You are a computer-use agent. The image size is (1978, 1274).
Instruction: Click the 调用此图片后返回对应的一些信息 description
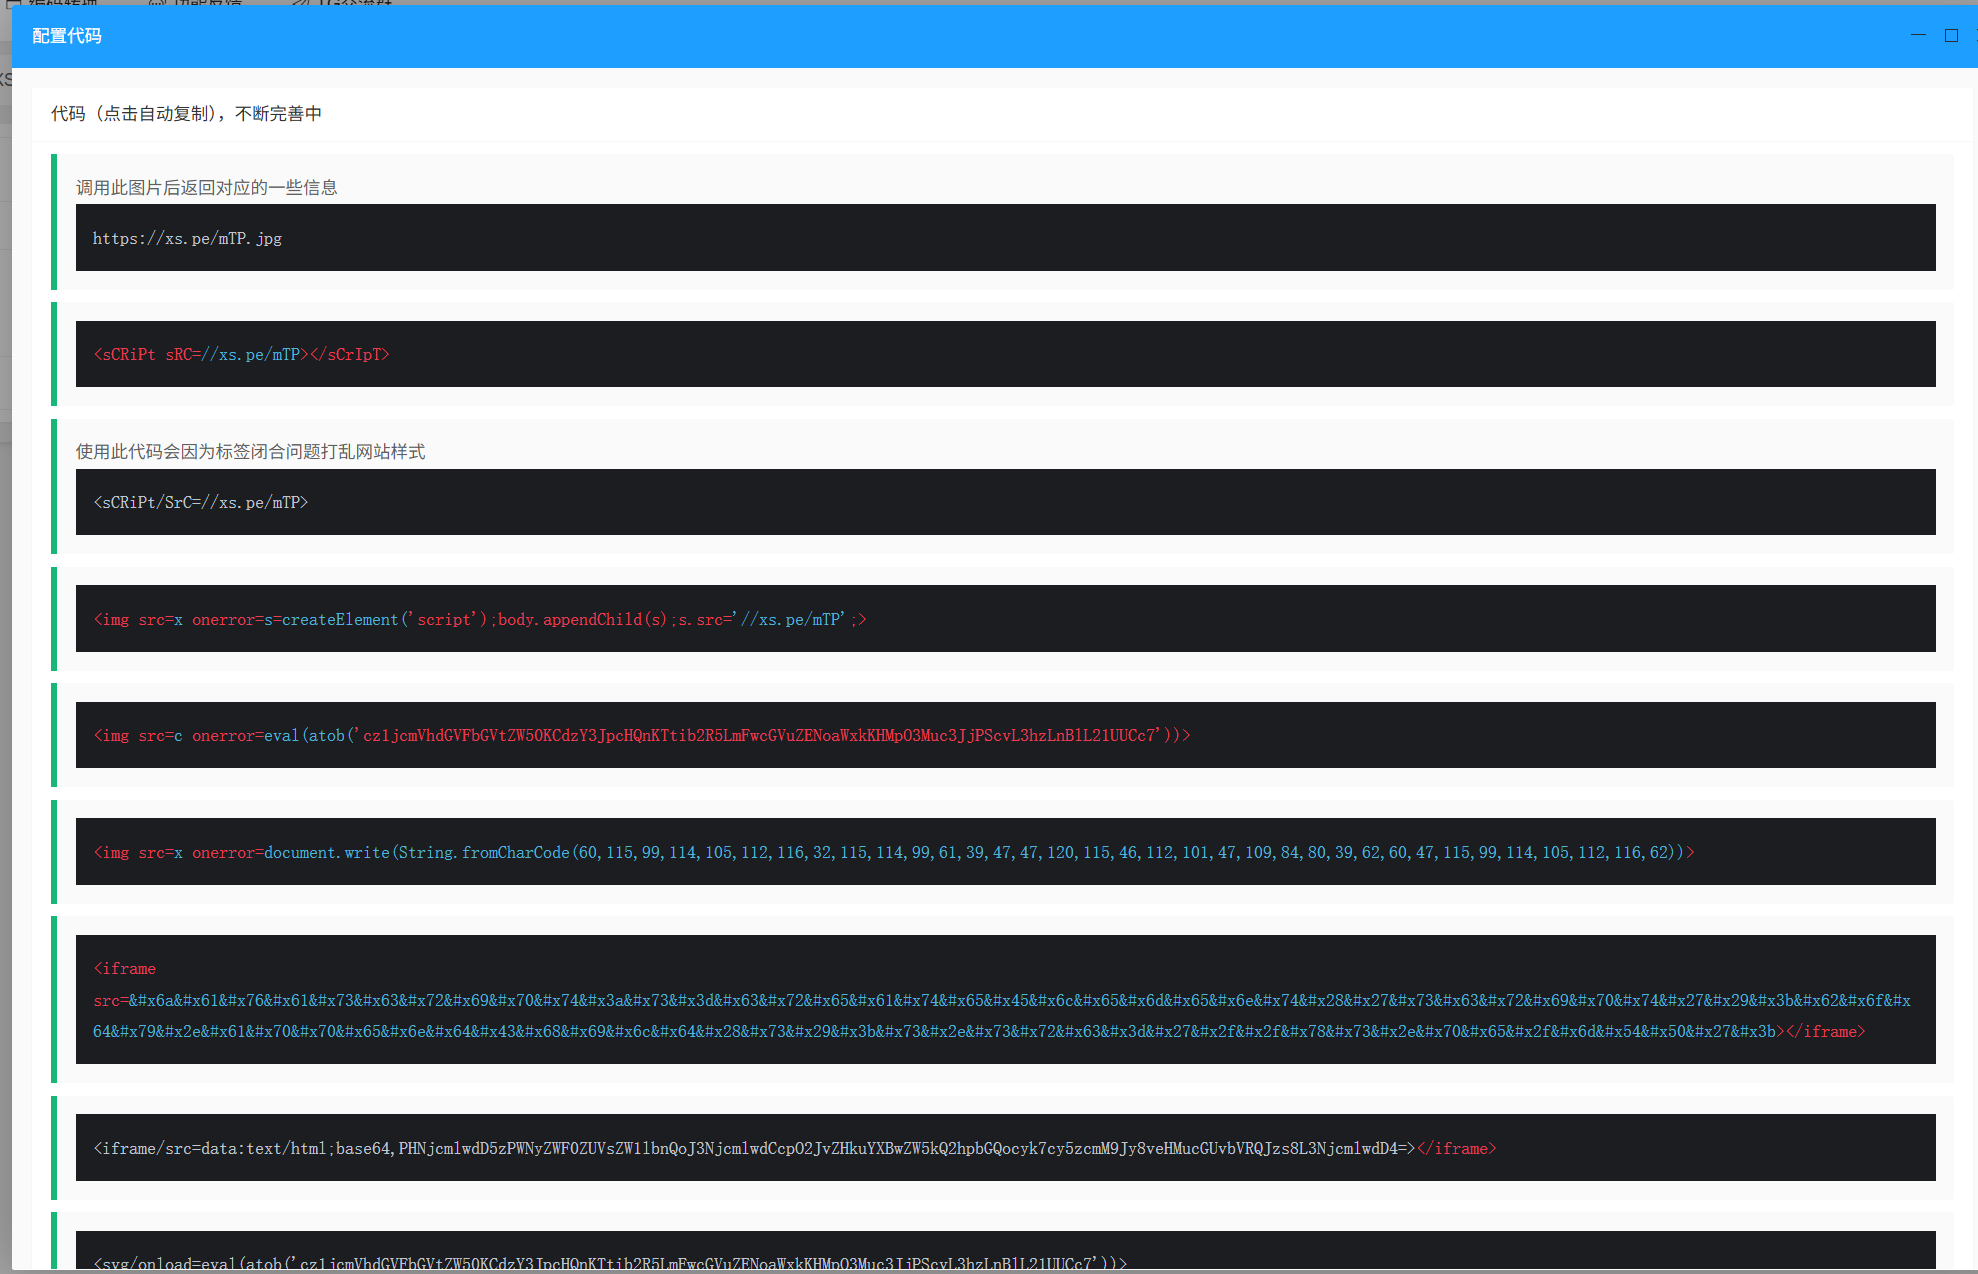[206, 188]
